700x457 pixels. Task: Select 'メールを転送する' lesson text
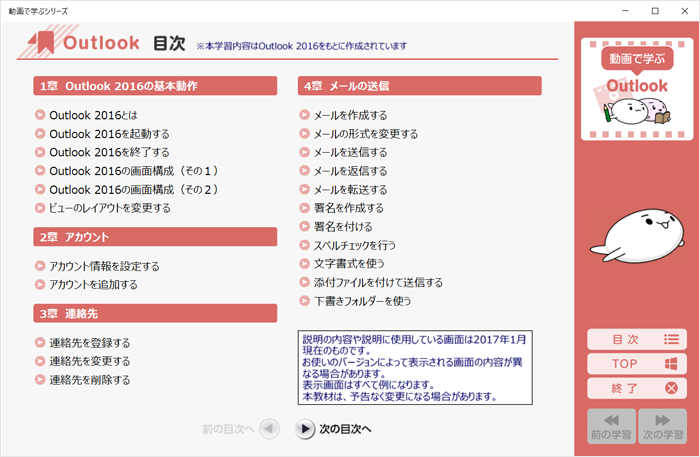pyautogui.click(x=350, y=190)
